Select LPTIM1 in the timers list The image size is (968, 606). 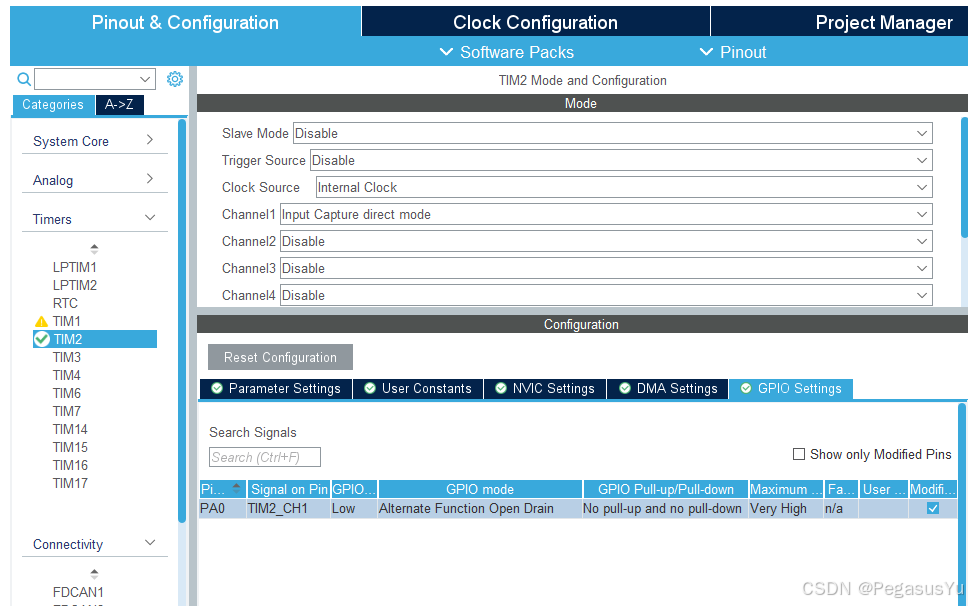click(75, 267)
